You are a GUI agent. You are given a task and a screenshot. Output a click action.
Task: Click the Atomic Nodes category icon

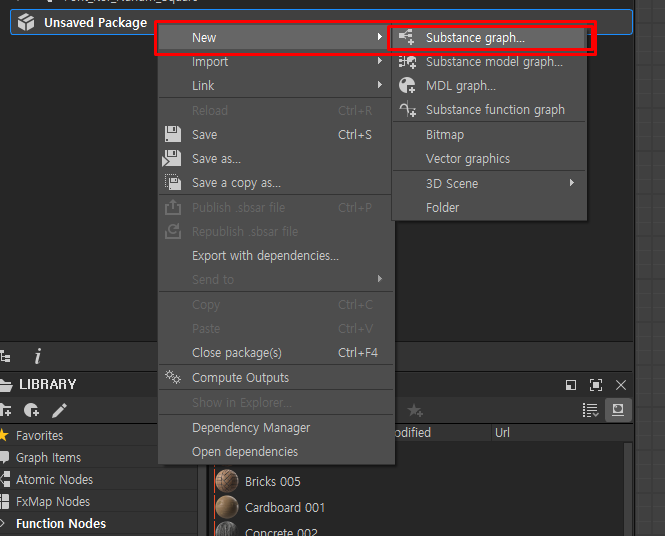[5, 479]
